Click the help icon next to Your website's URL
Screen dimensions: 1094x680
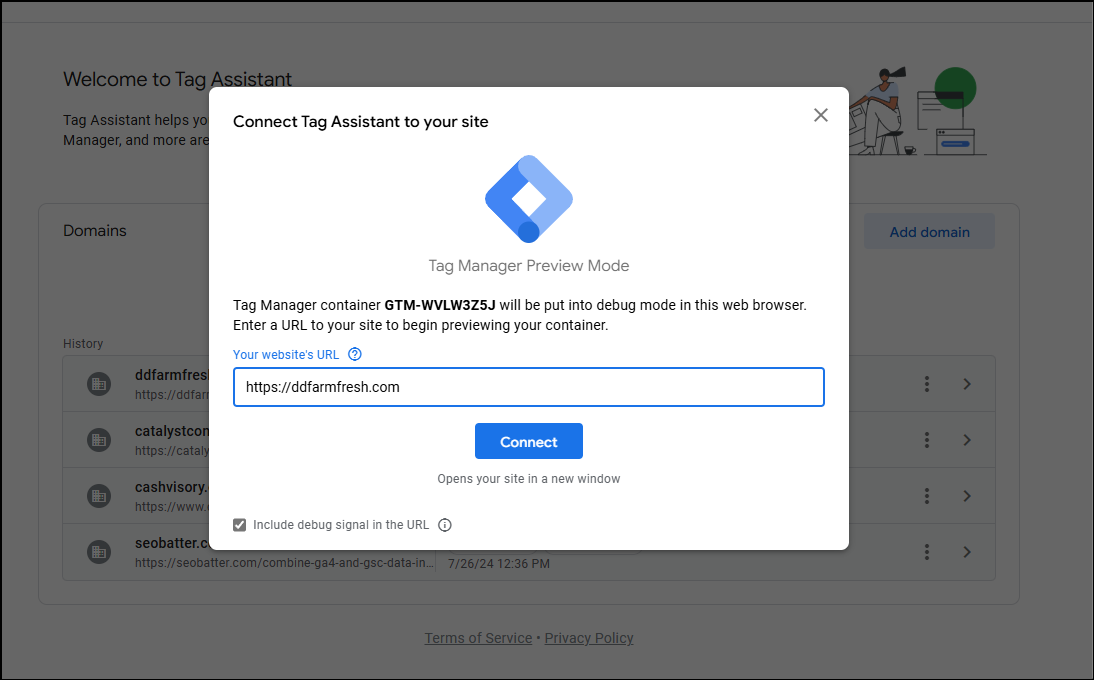355,354
